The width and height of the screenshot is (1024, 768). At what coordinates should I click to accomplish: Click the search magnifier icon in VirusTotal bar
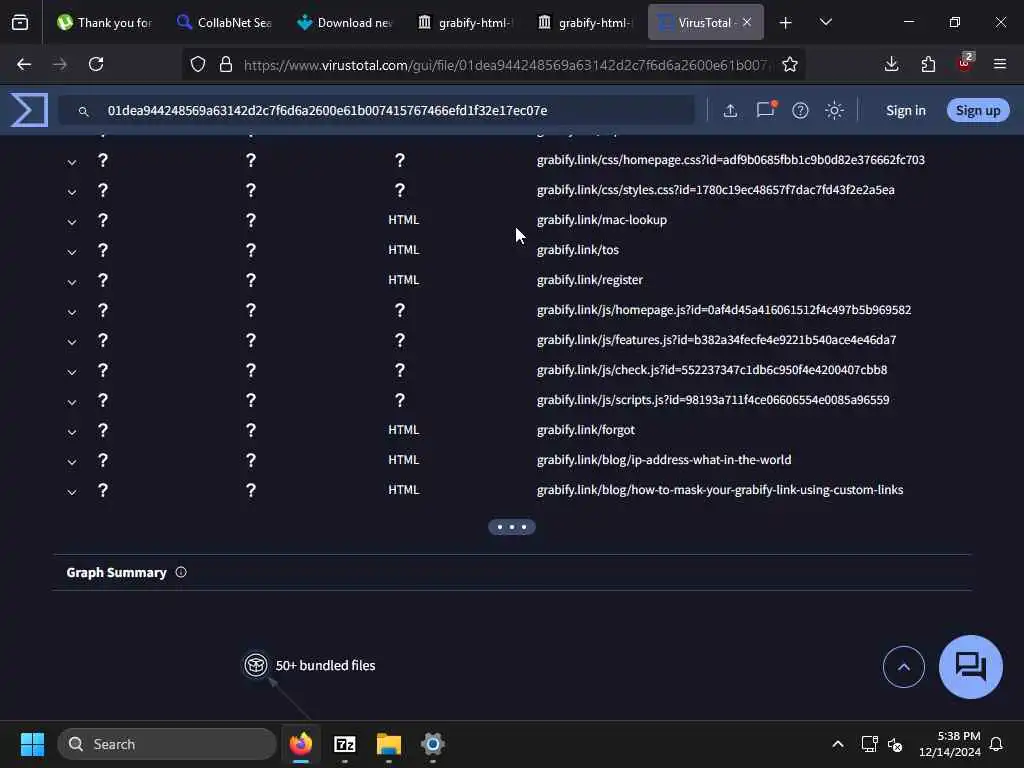pos(84,112)
